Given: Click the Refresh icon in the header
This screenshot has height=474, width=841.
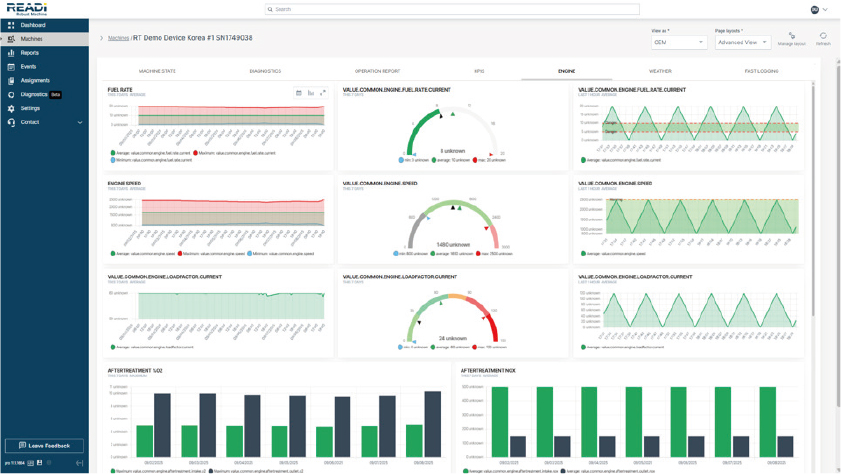Looking at the screenshot, I should tap(823, 37).
